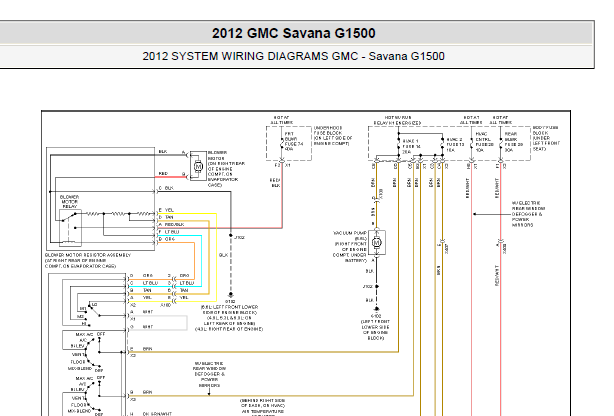
Task: Click the "2012 GMC Savana G1500" page heading
Action: (293, 33)
